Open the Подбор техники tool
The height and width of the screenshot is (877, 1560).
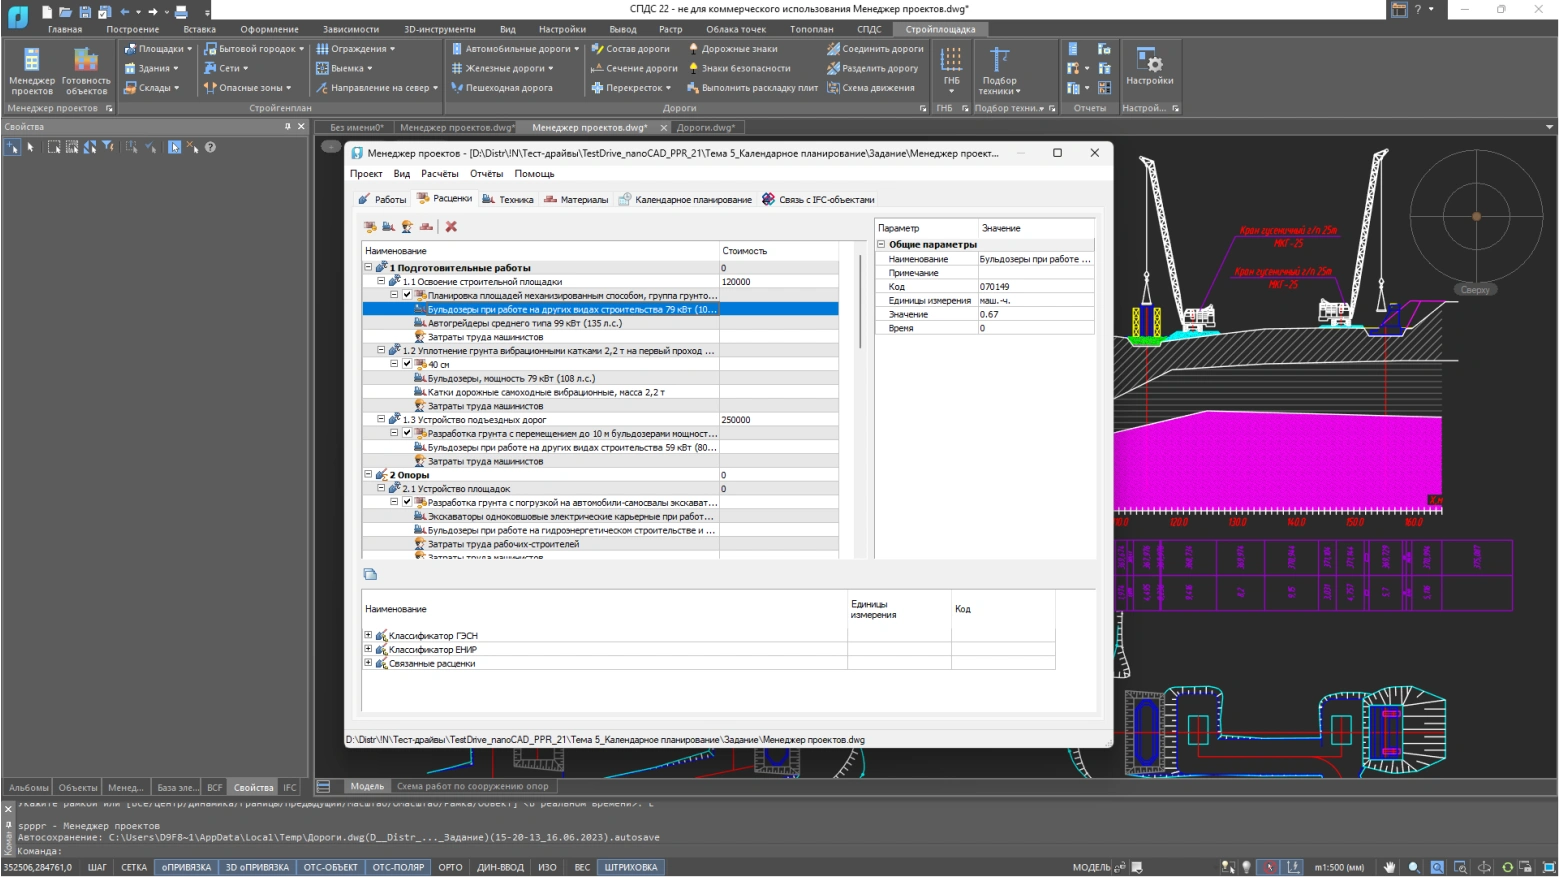[x=999, y=70]
